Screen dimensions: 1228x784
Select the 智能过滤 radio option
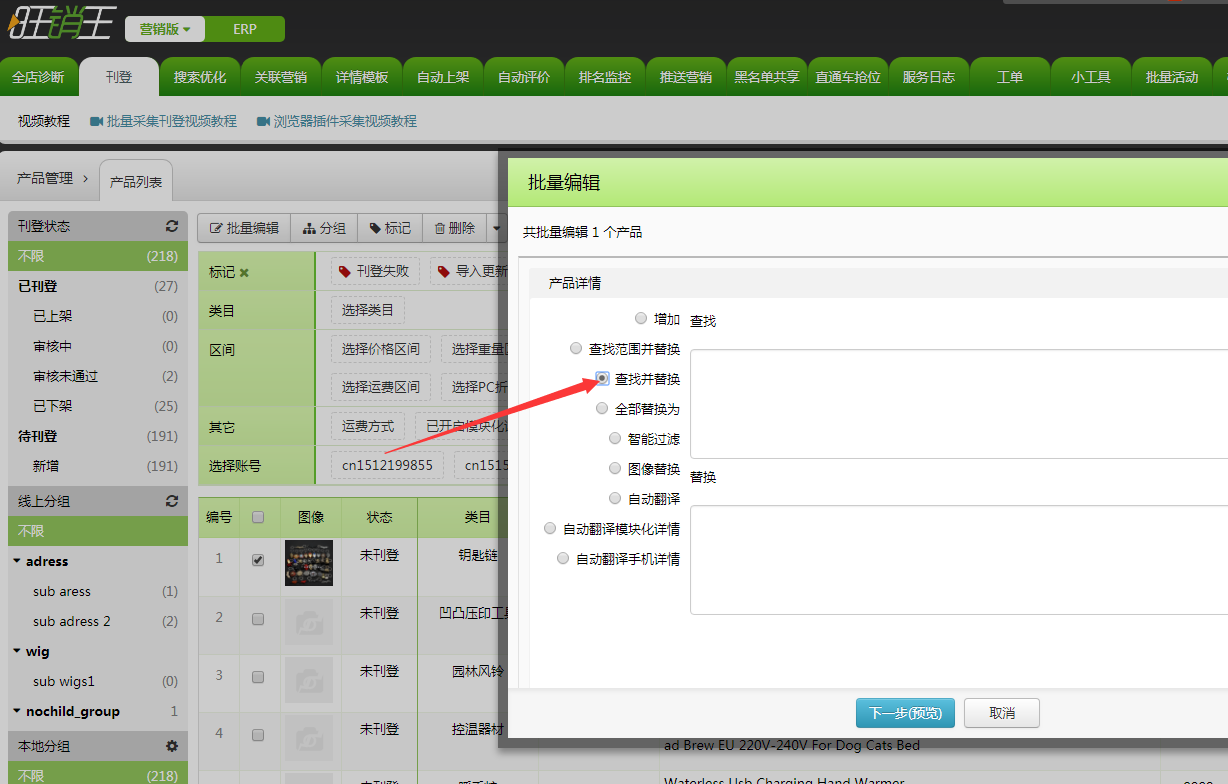tap(615, 438)
